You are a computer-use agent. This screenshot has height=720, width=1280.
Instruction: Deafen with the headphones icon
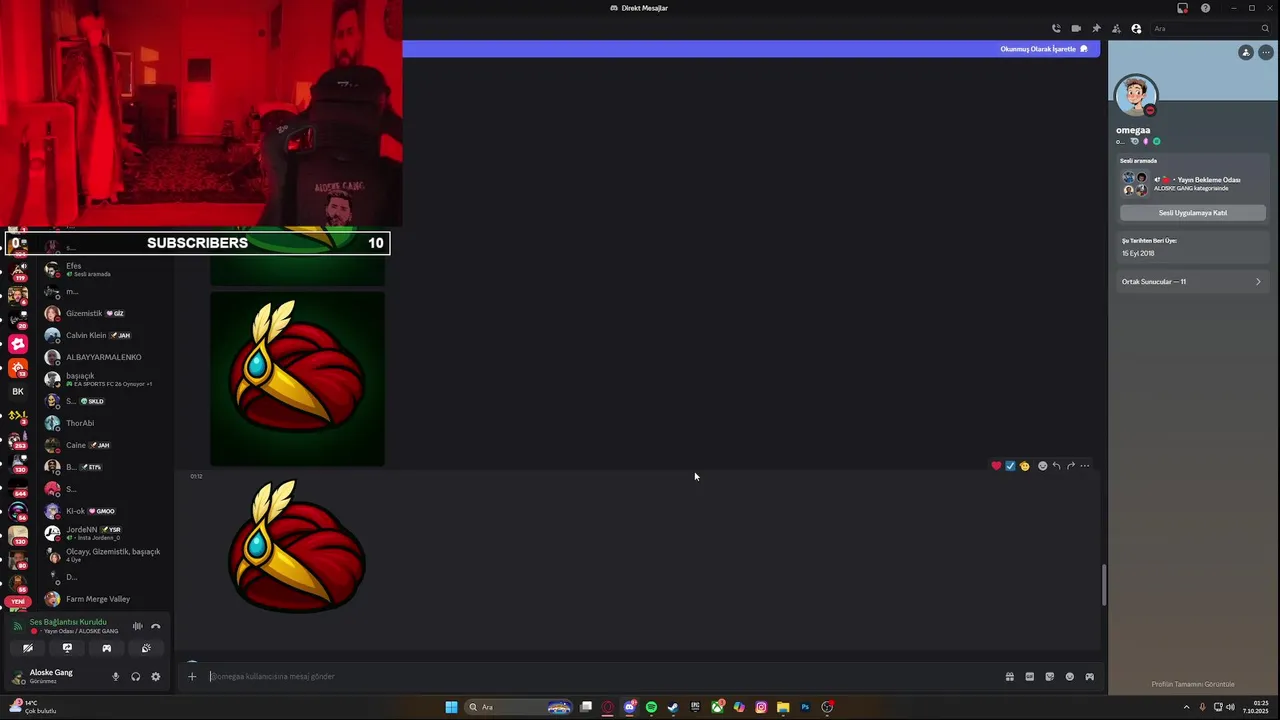135,677
